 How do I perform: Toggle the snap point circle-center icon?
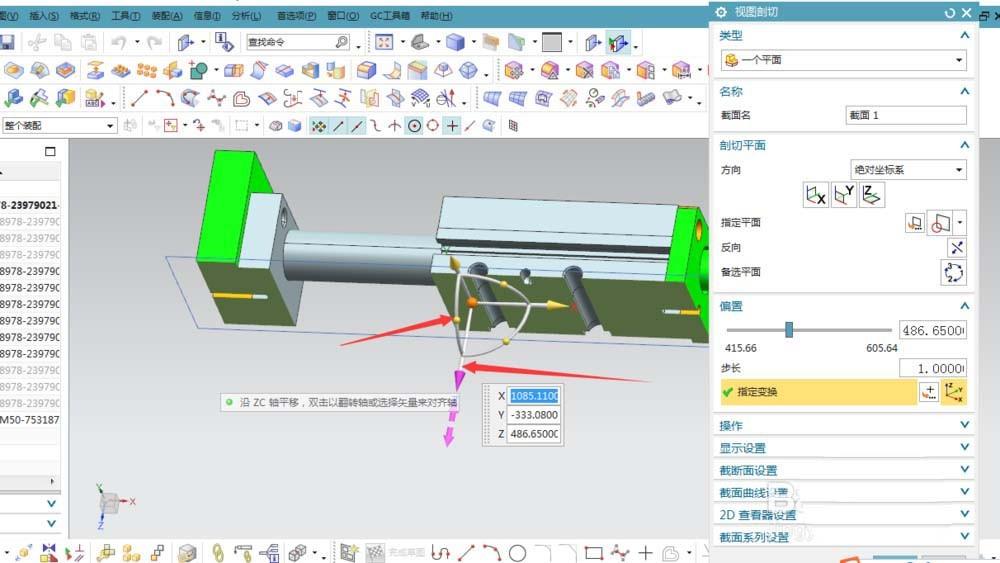click(414, 126)
